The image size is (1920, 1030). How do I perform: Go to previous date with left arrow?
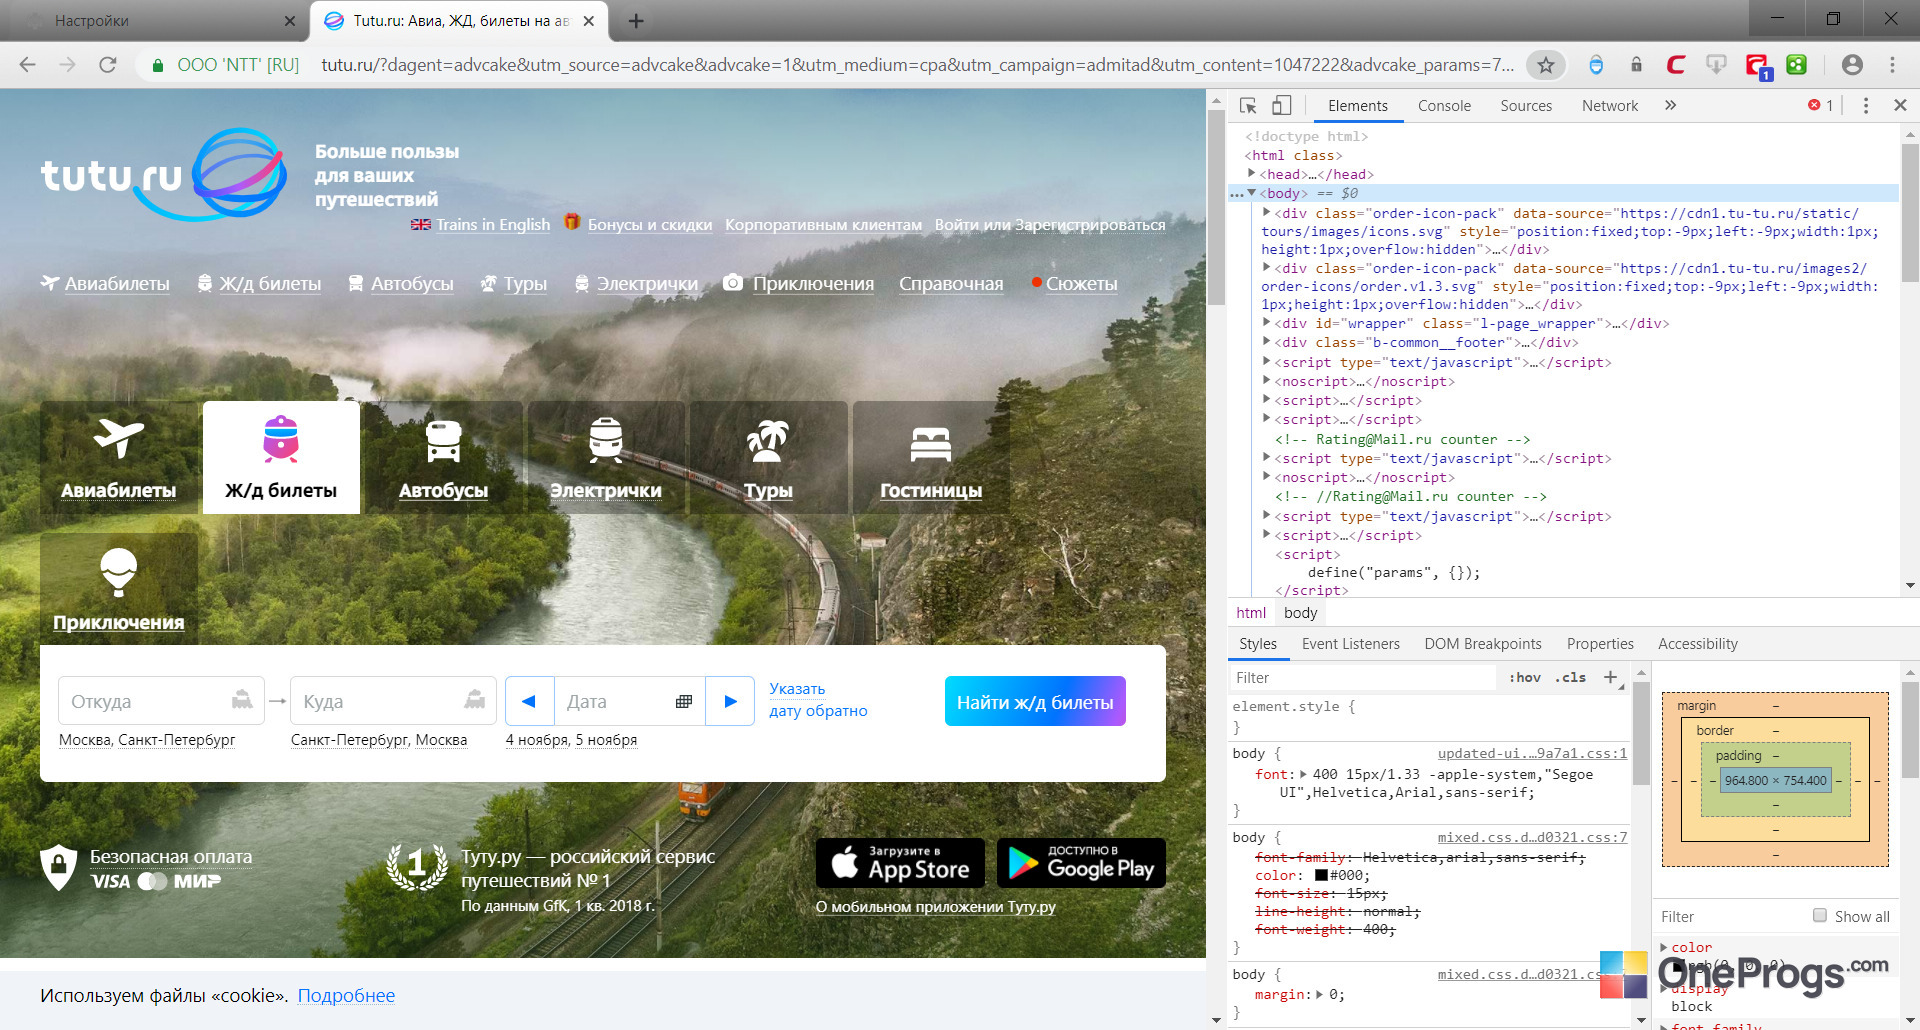[x=530, y=701]
